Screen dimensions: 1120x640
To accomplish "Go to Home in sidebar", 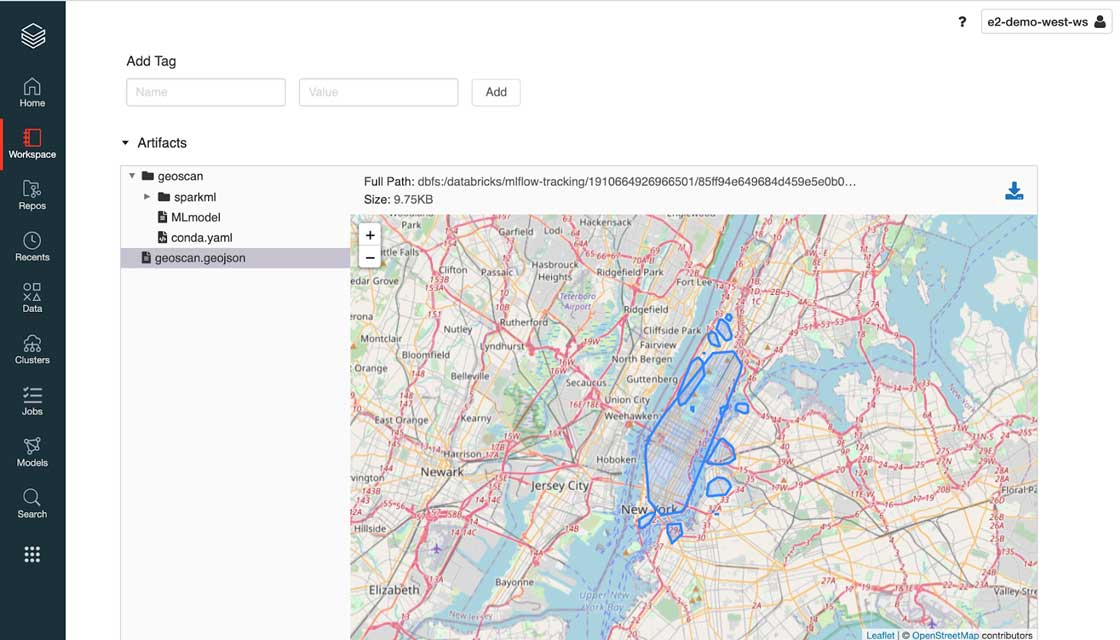I will pyautogui.click(x=32, y=92).
